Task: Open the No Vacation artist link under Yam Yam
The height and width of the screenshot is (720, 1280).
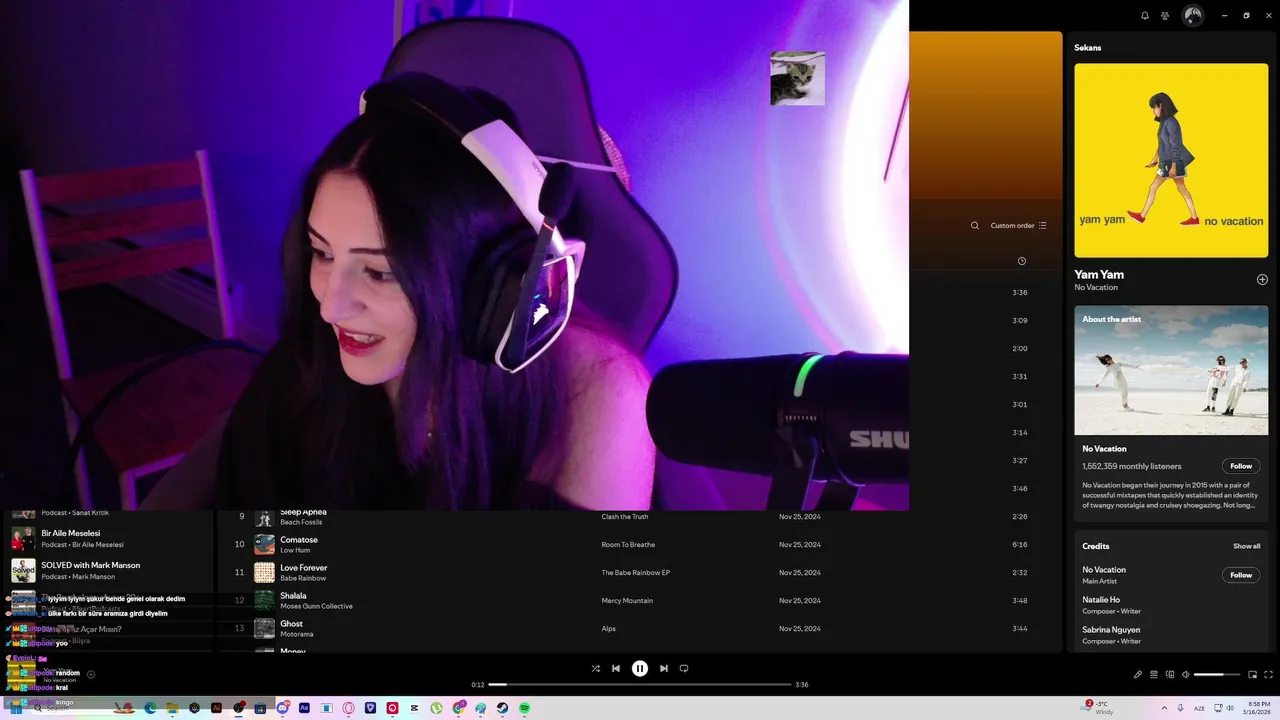Action: point(1096,288)
